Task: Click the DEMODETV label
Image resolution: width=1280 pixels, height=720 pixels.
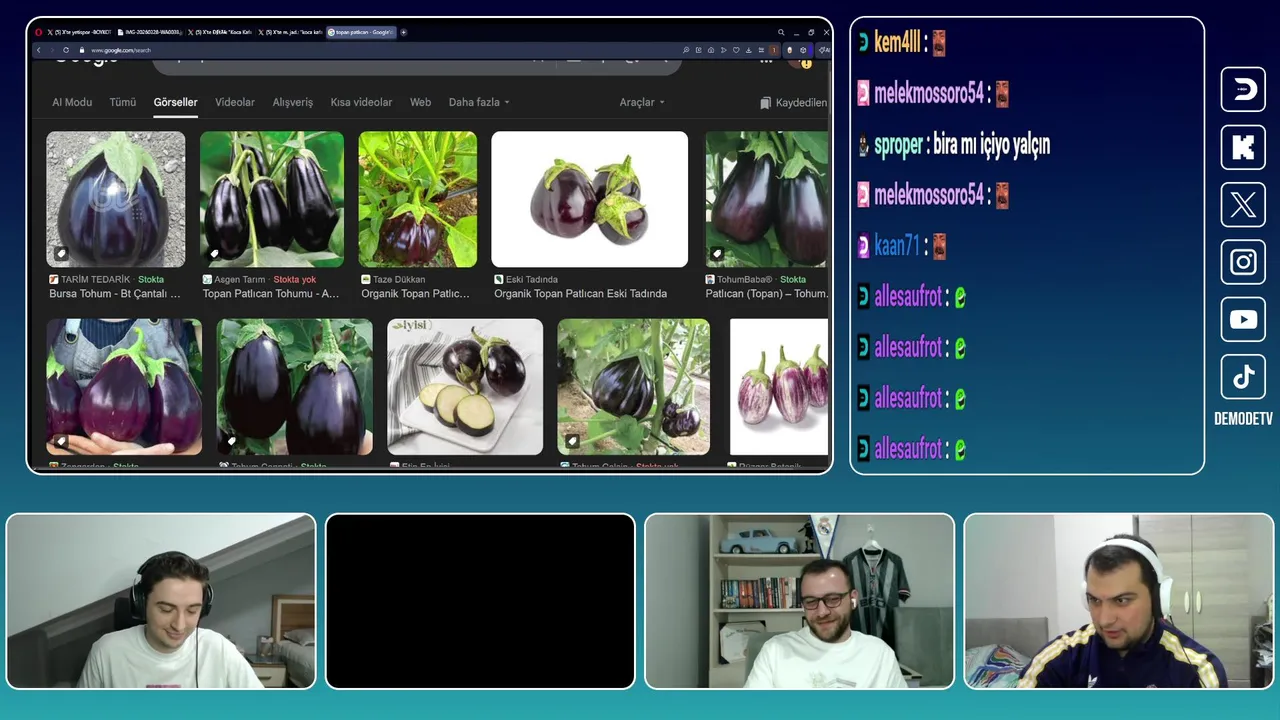Action: click(x=1243, y=419)
